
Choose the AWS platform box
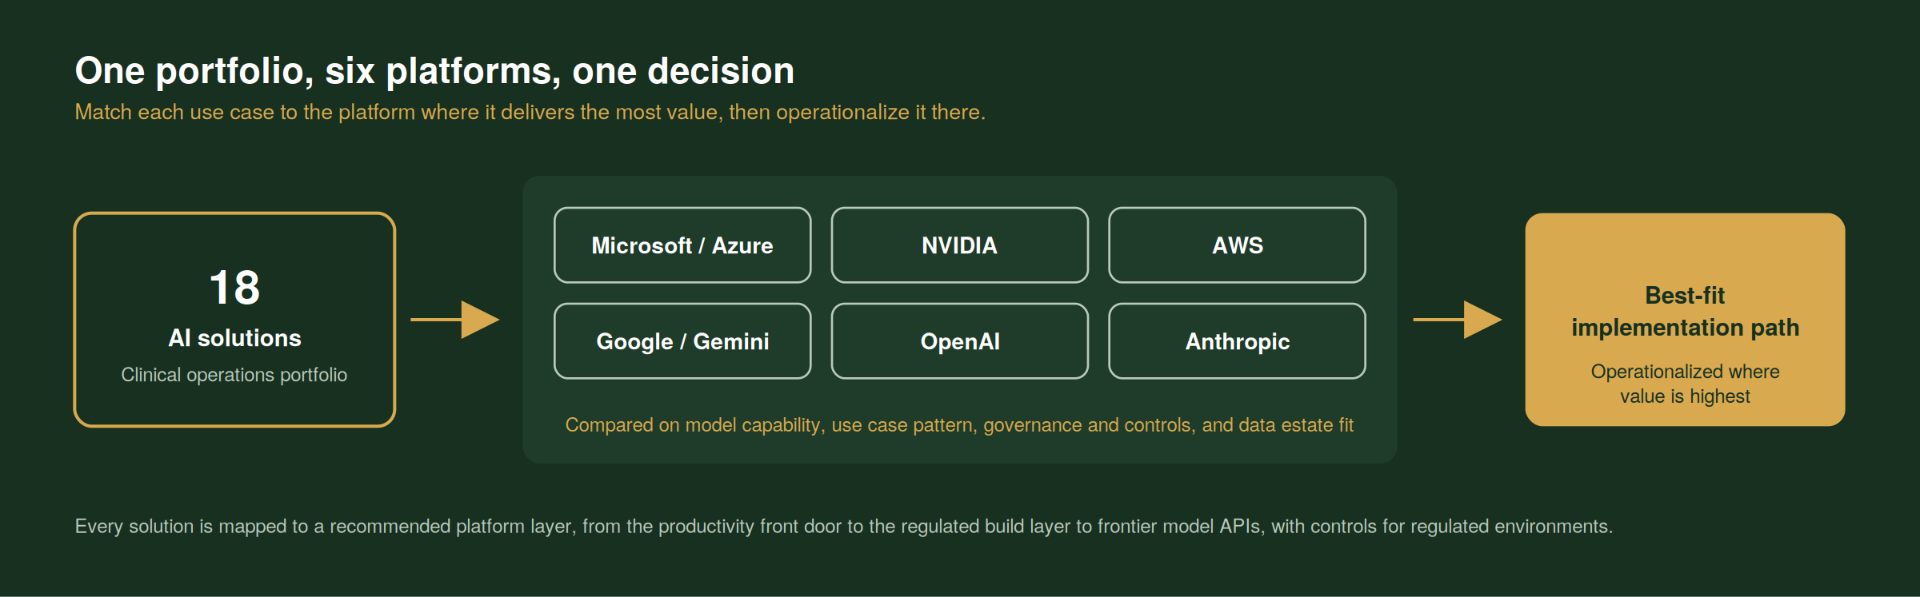1237,245
